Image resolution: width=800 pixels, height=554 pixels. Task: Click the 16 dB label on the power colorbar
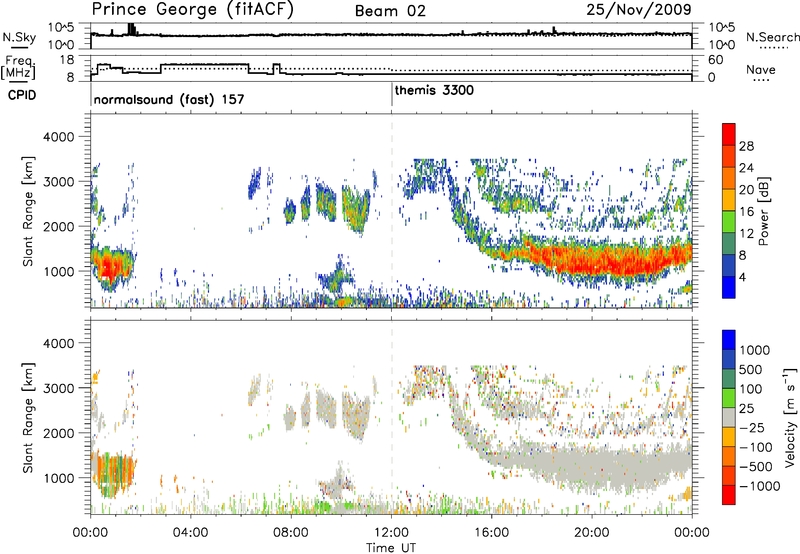tap(746, 212)
